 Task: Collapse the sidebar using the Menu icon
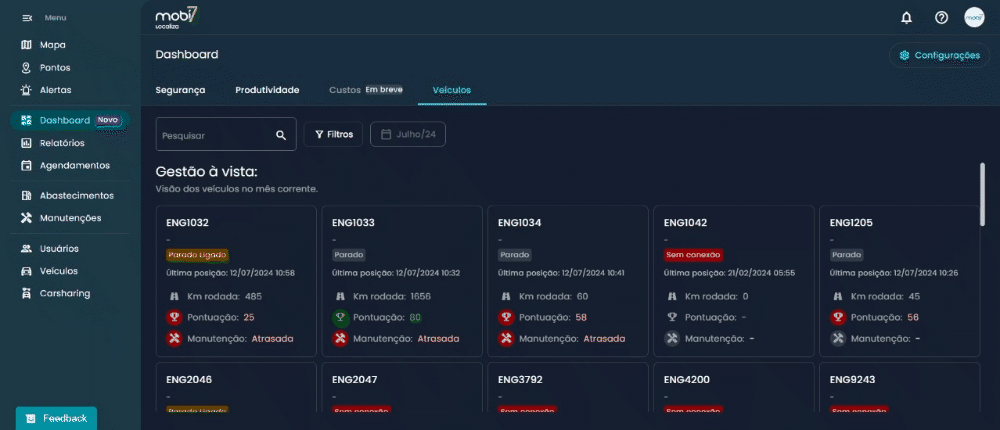27,18
